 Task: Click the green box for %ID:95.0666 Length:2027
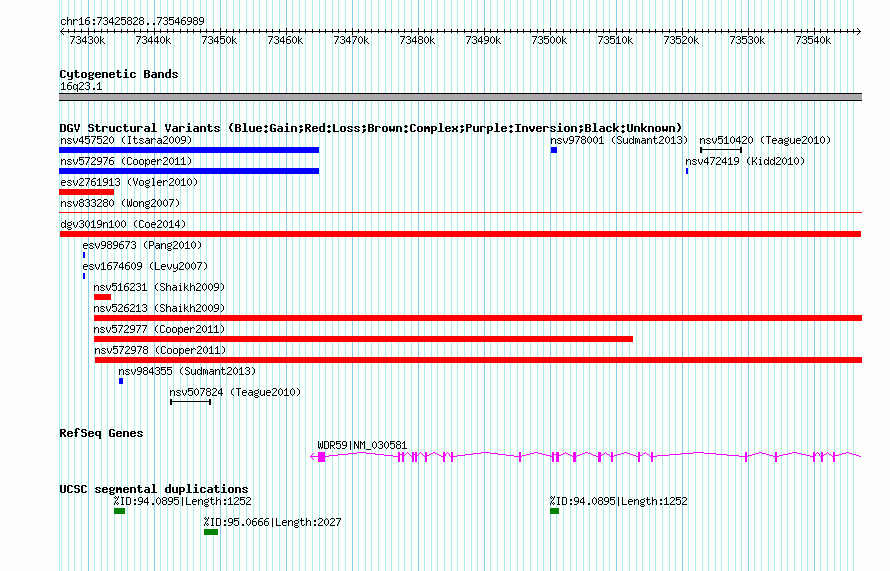211,532
